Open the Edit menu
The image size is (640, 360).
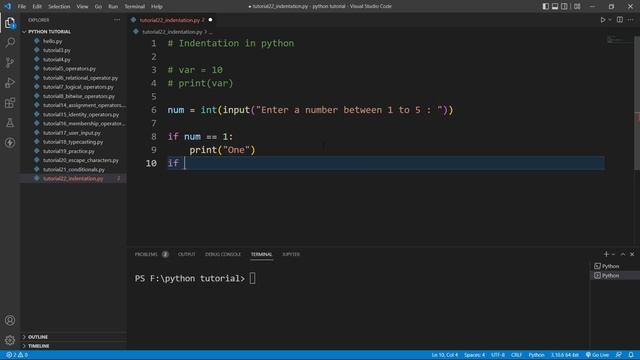click(x=37, y=7)
